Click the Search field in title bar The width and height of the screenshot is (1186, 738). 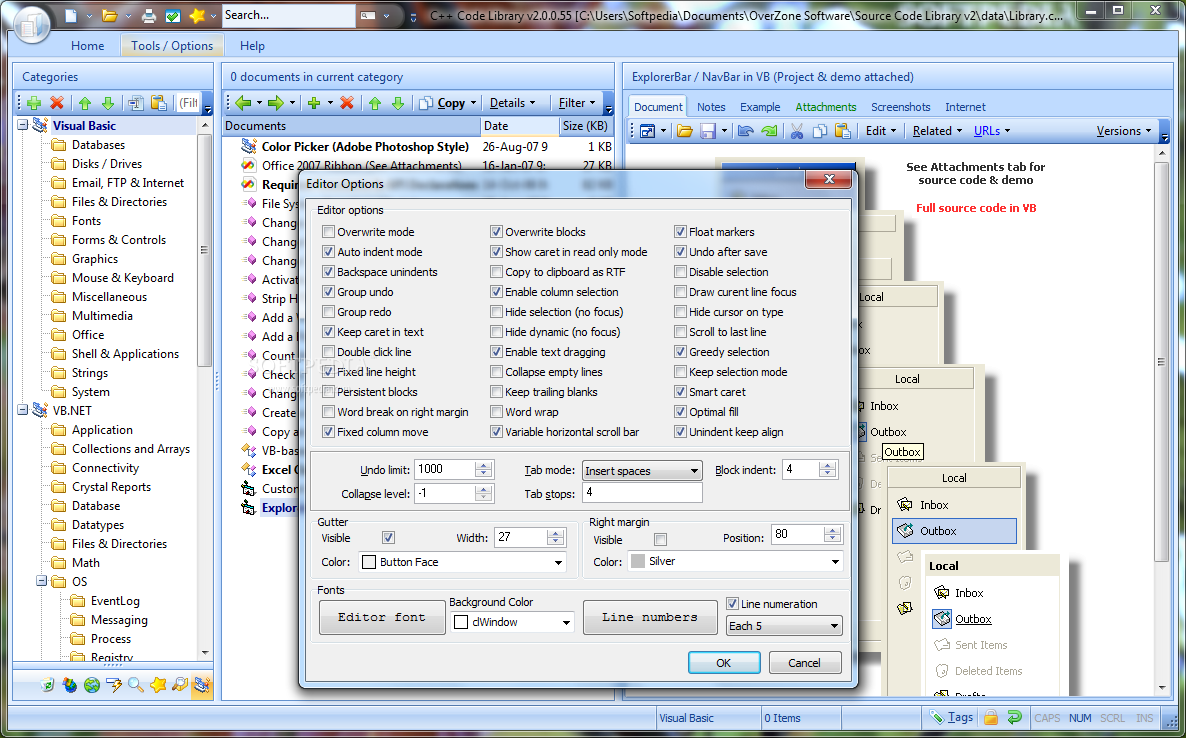pyautogui.click(x=289, y=15)
